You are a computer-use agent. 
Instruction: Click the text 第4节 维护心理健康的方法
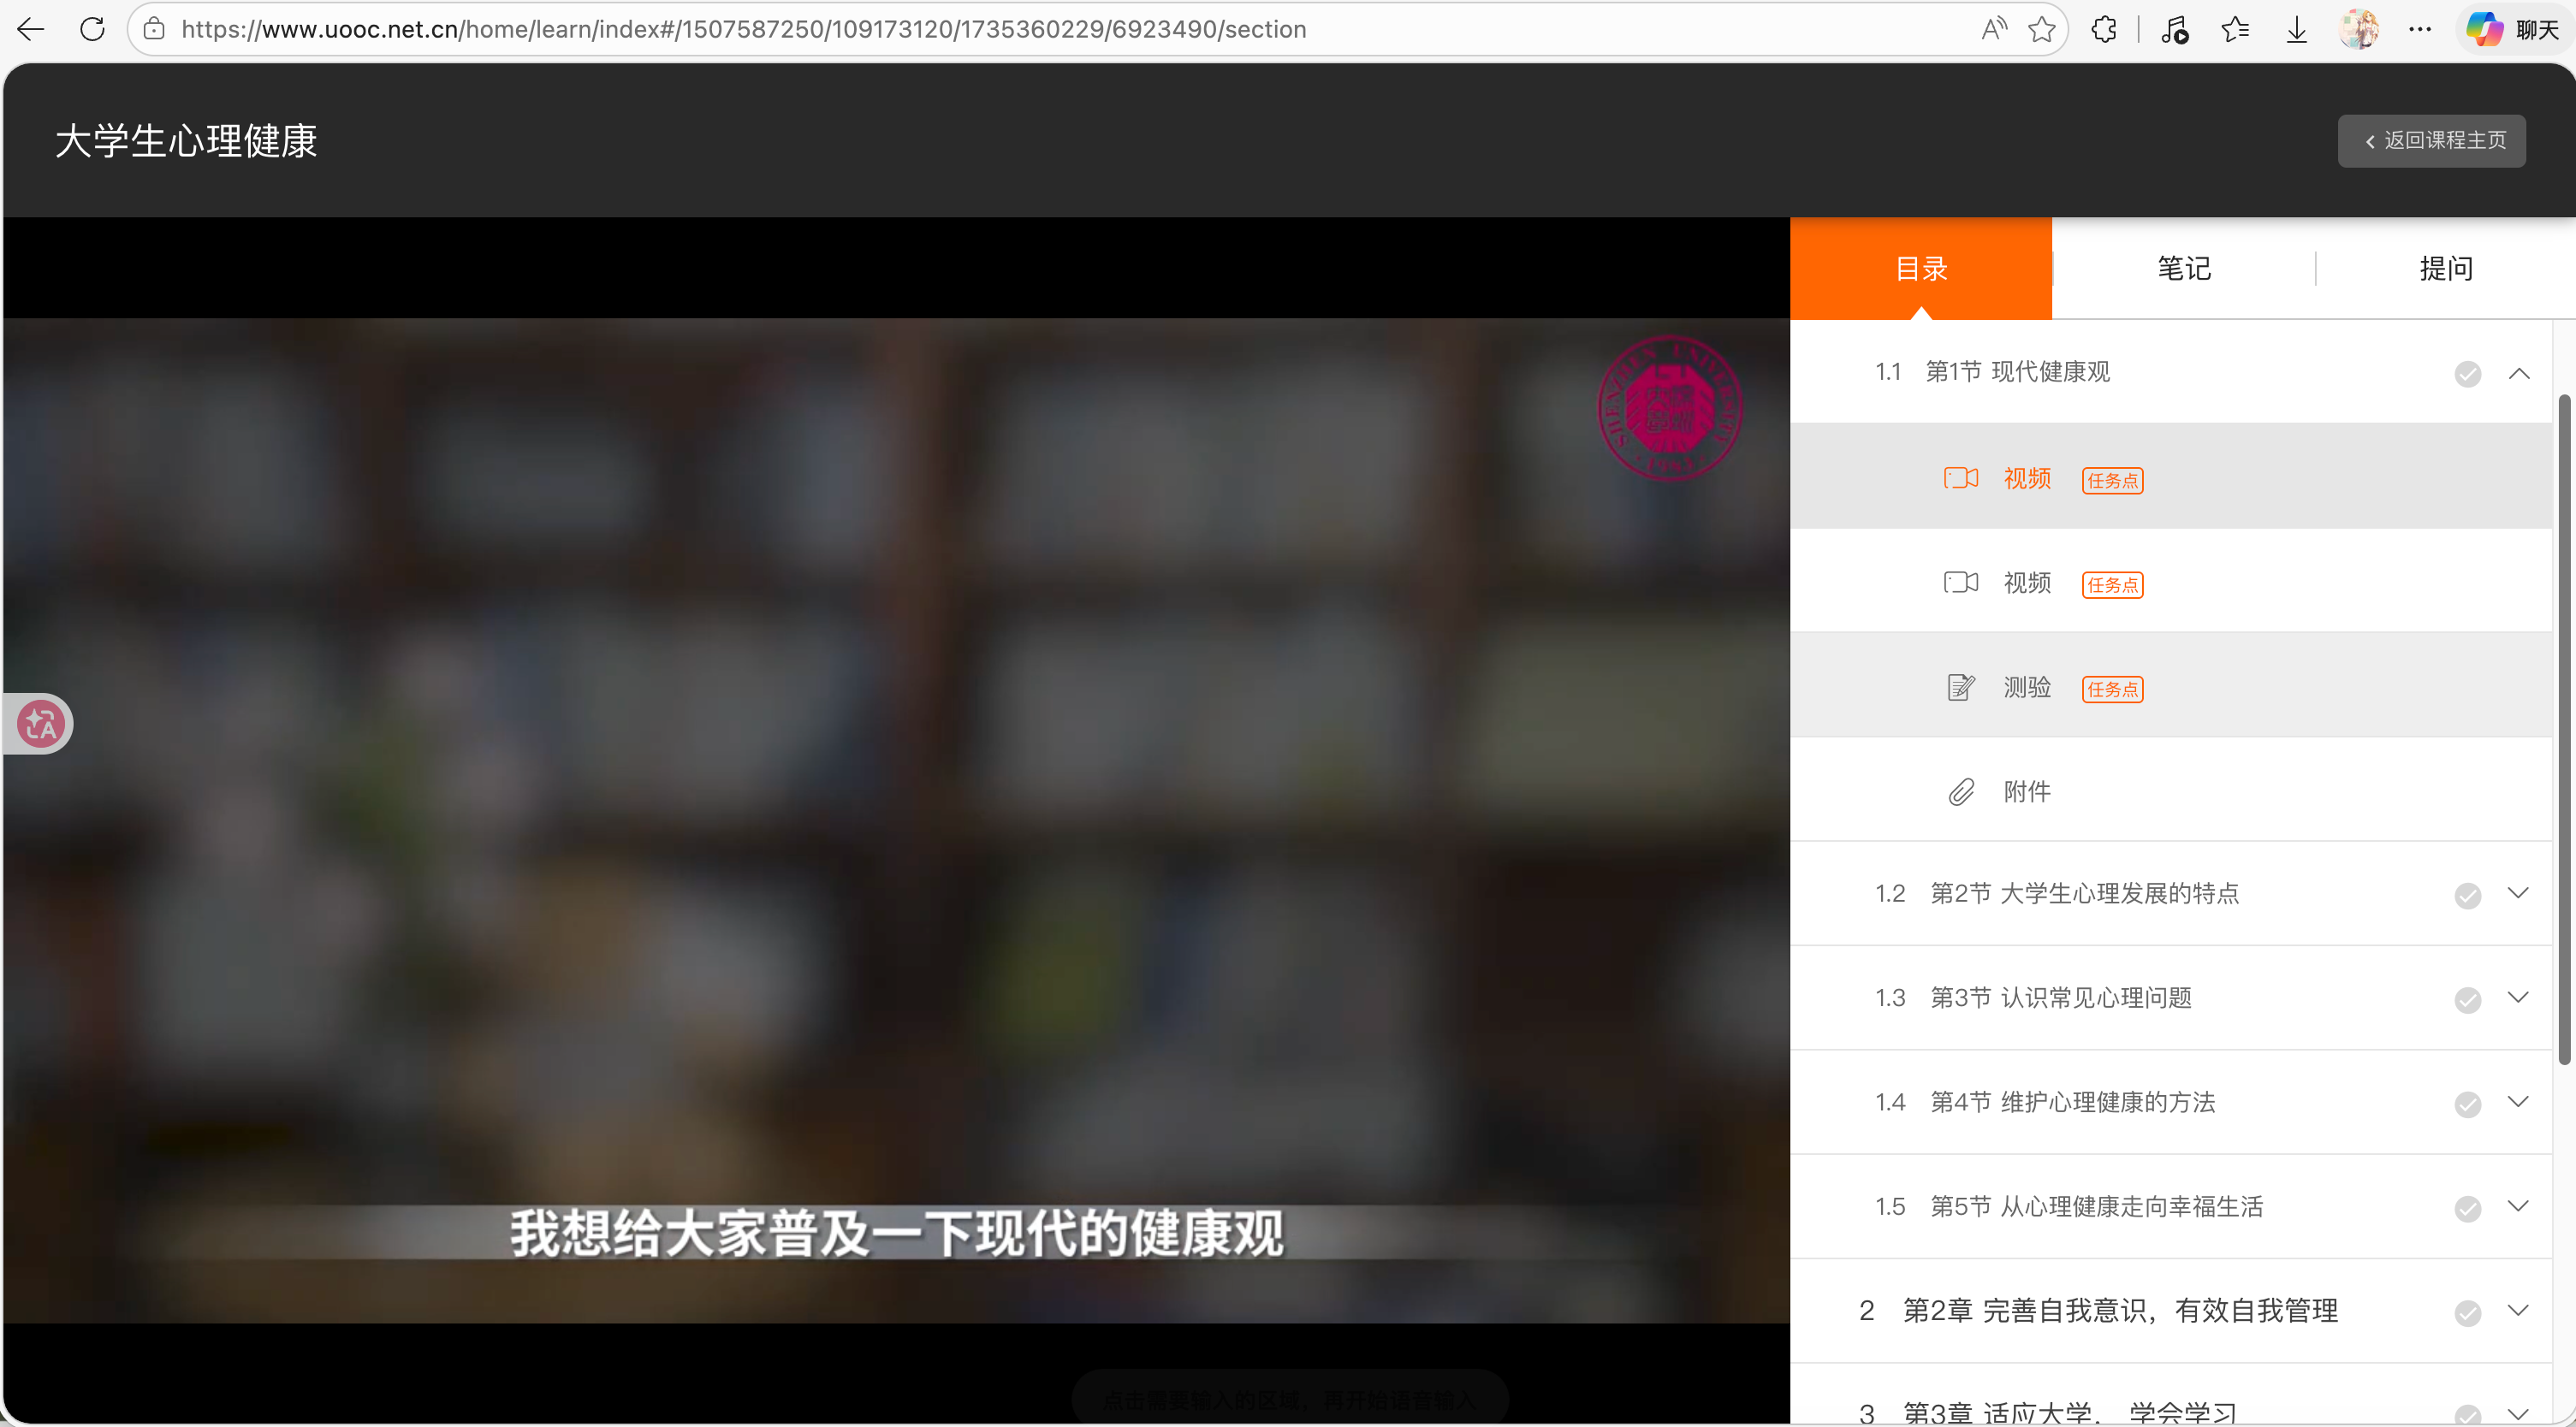pyautogui.click(x=2073, y=1102)
